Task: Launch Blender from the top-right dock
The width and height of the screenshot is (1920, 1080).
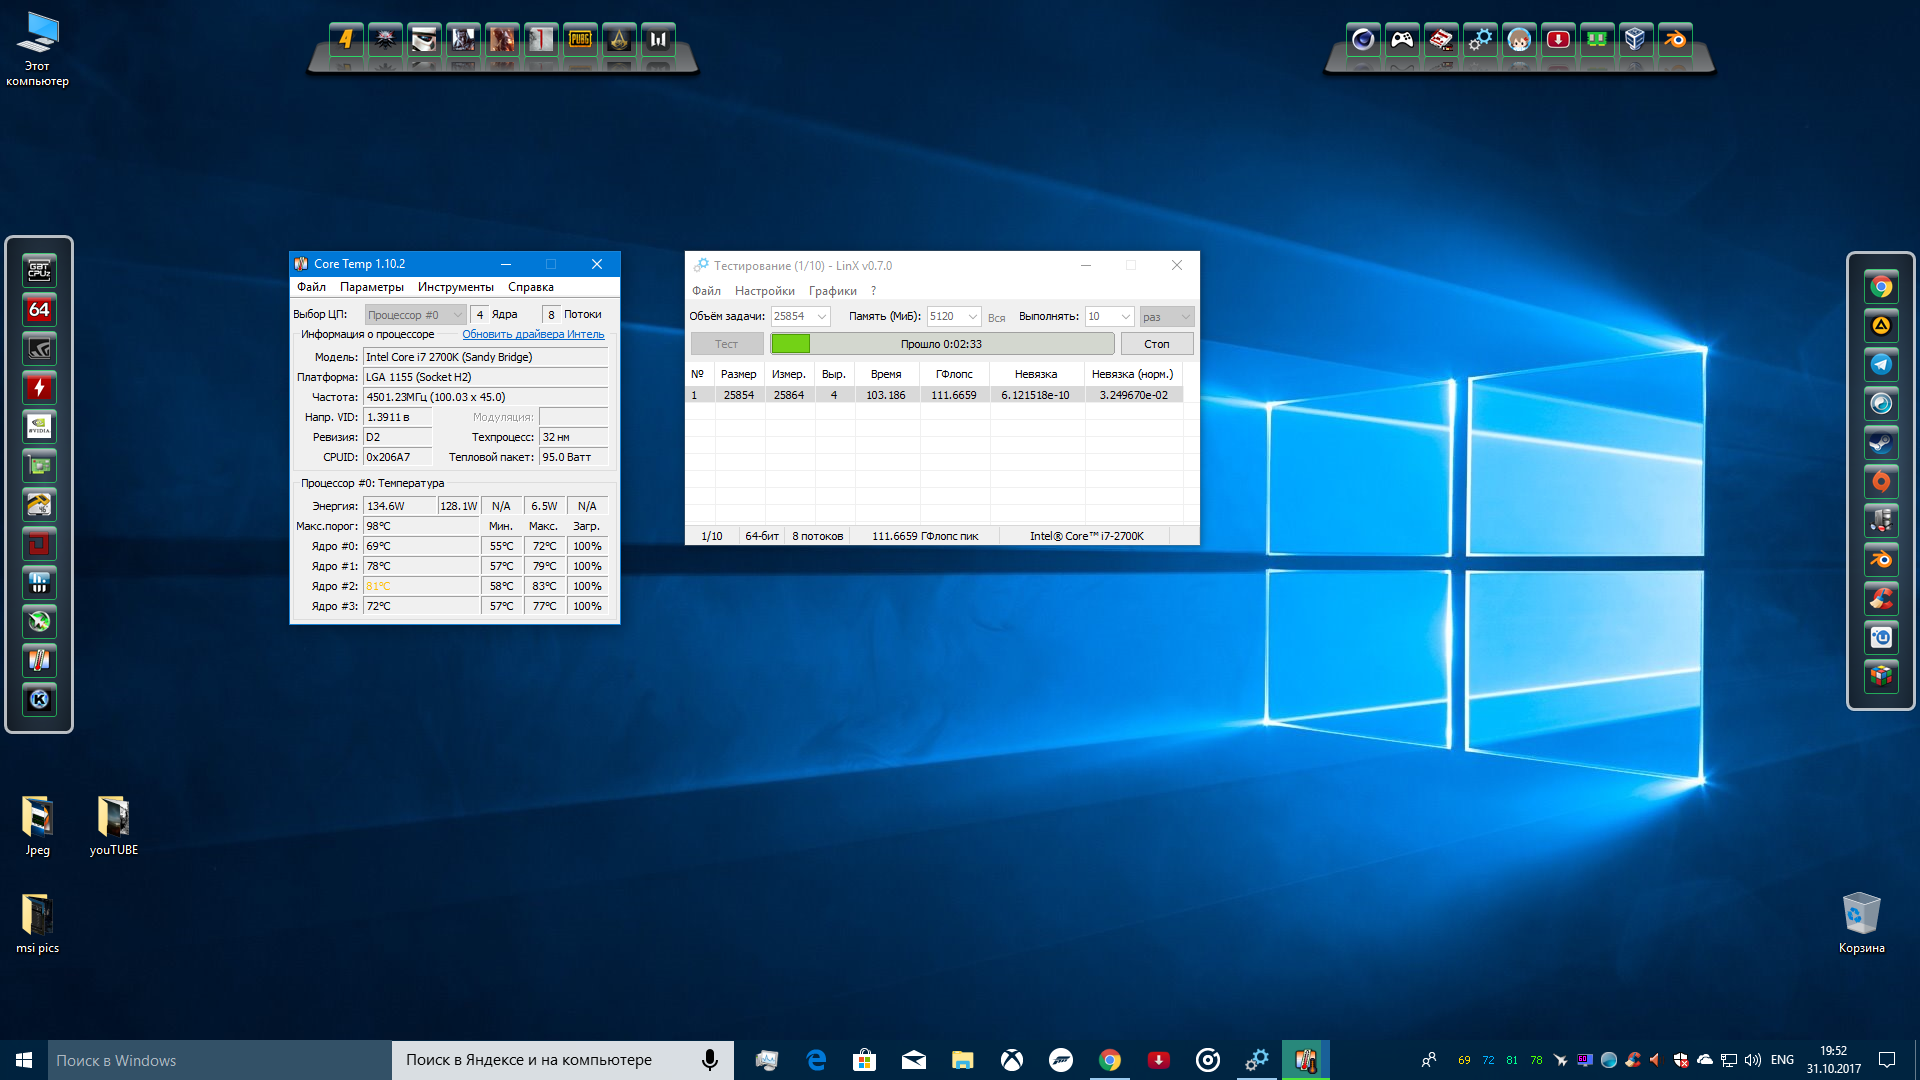Action: pyautogui.click(x=1675, y=40)
